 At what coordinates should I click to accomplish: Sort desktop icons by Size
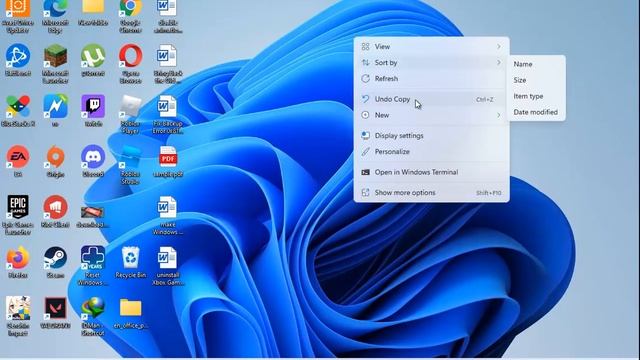click(x=536, y=80)
